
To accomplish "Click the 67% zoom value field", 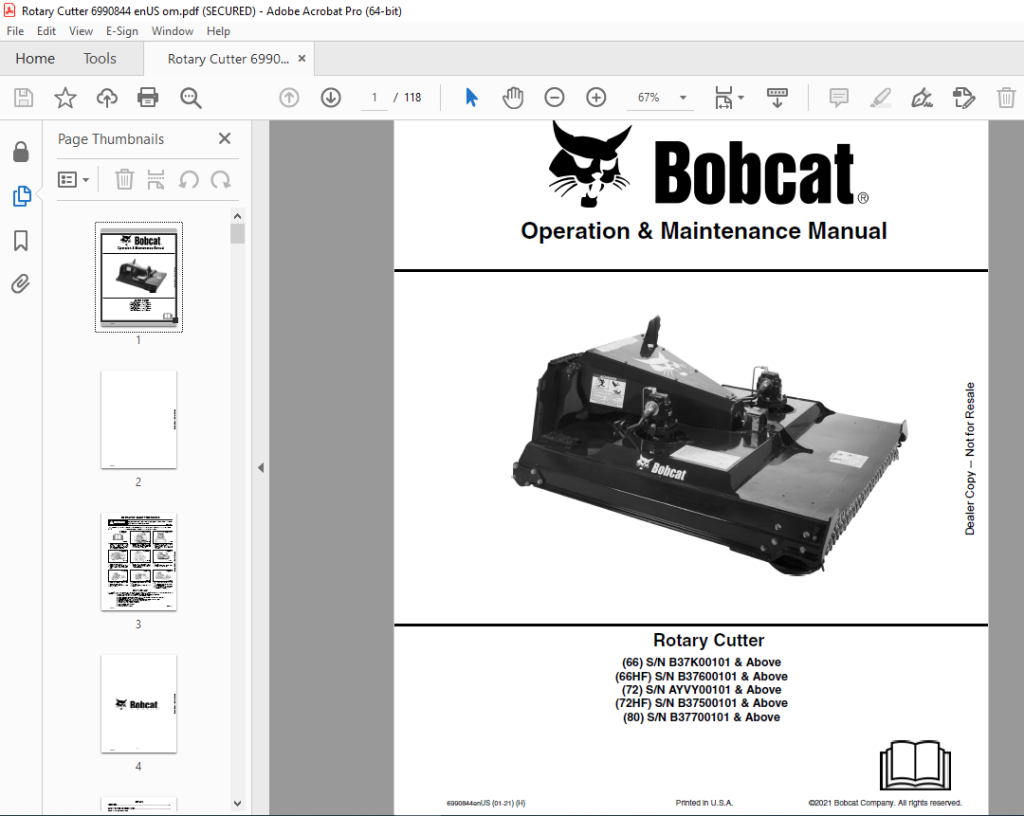I will (x=648, y=98).
